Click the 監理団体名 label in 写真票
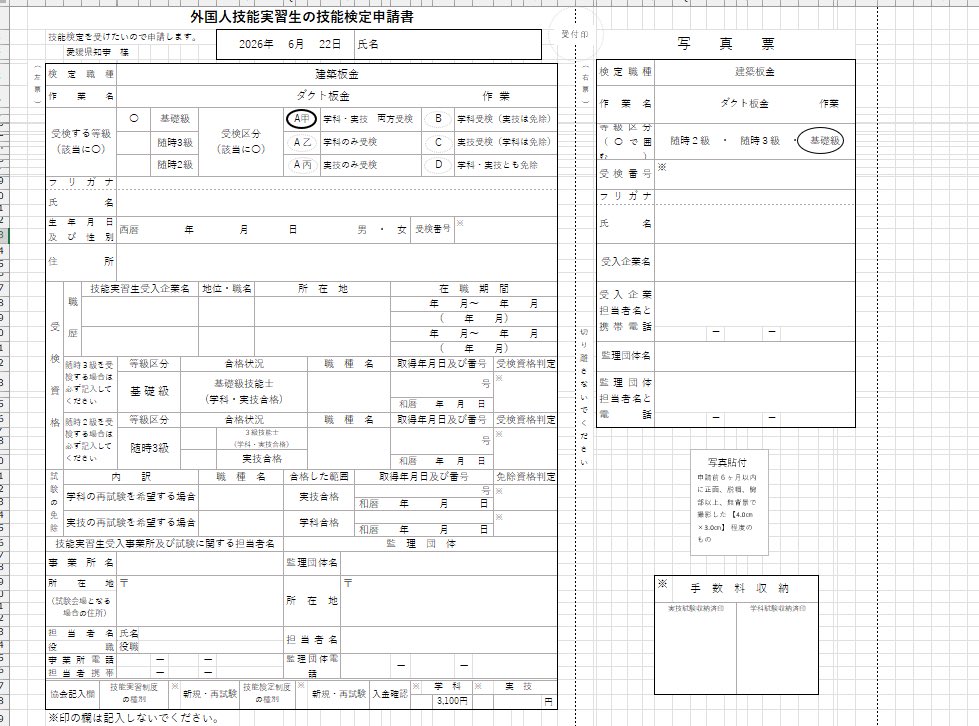The width and height of the screenshot is (979, 726). click(626, 355)
